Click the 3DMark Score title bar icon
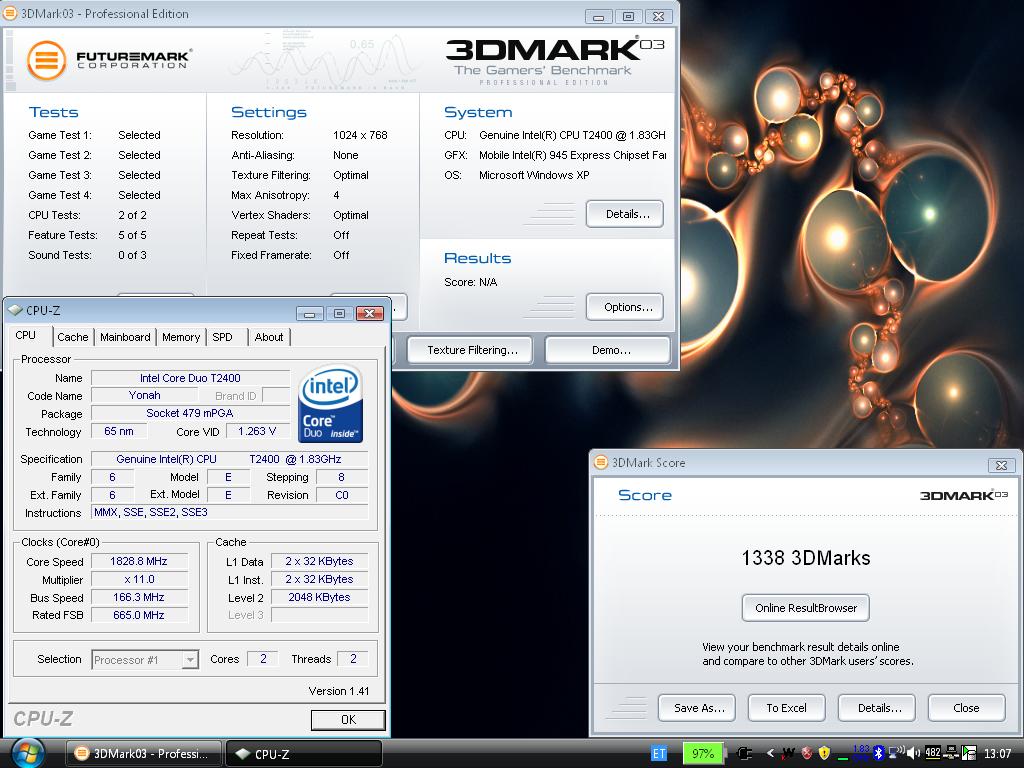Screen dimensions: 1024x768 tap(601, 462)
